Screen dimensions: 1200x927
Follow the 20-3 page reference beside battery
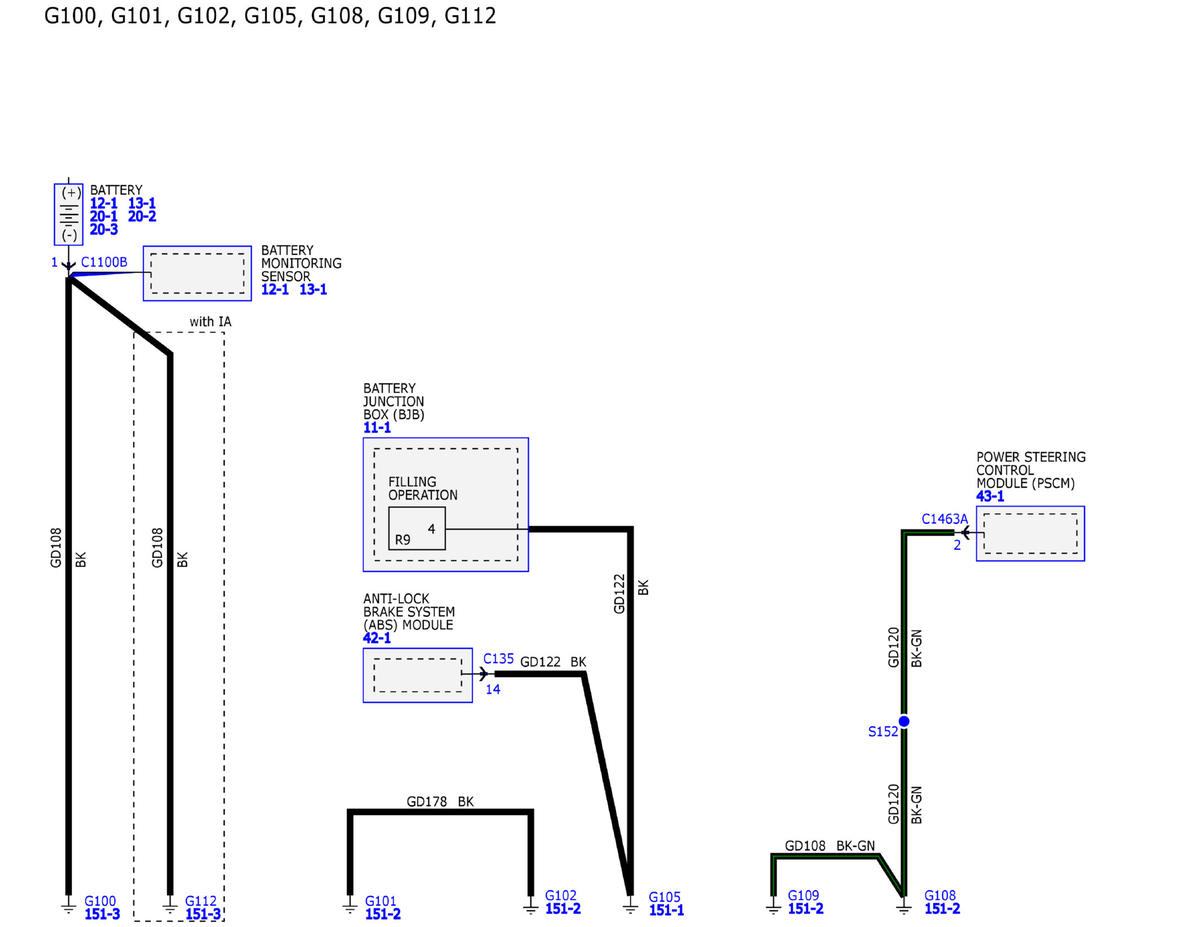tap(104, 229)
